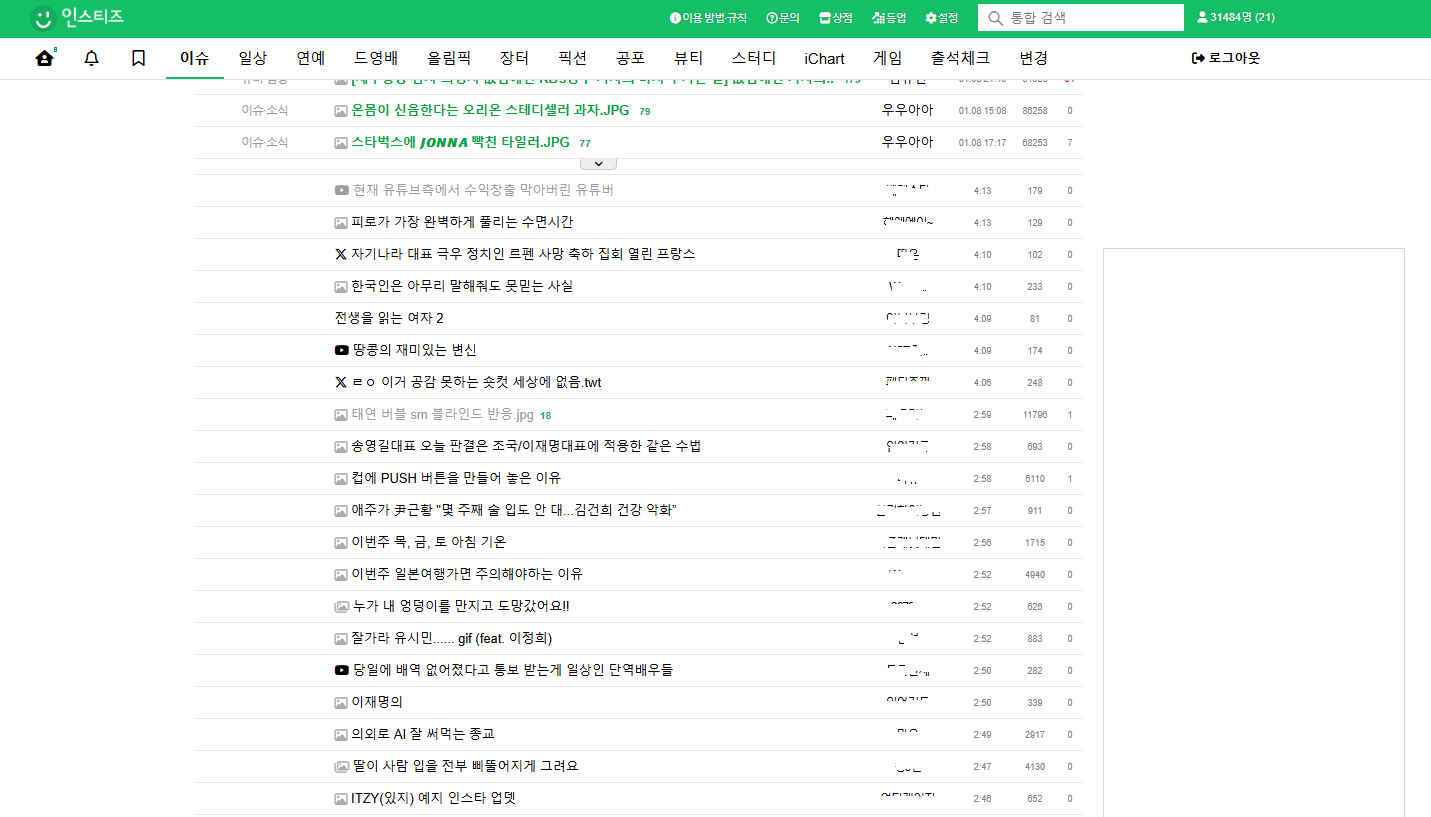Click image icon on 송영길대표 post

(341, 446)
